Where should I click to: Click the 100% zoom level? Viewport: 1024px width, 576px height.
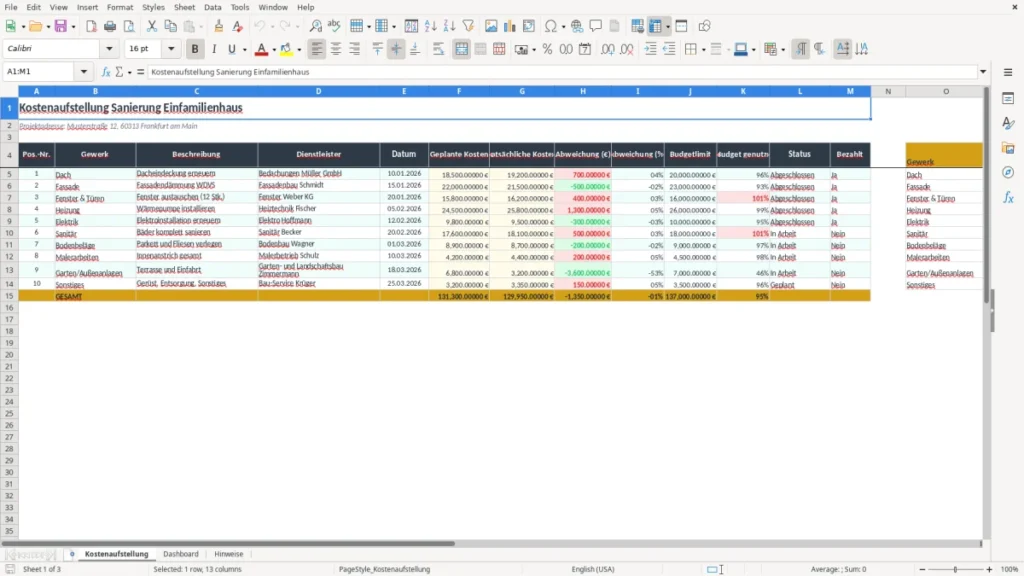click(x=1010, y=569)
